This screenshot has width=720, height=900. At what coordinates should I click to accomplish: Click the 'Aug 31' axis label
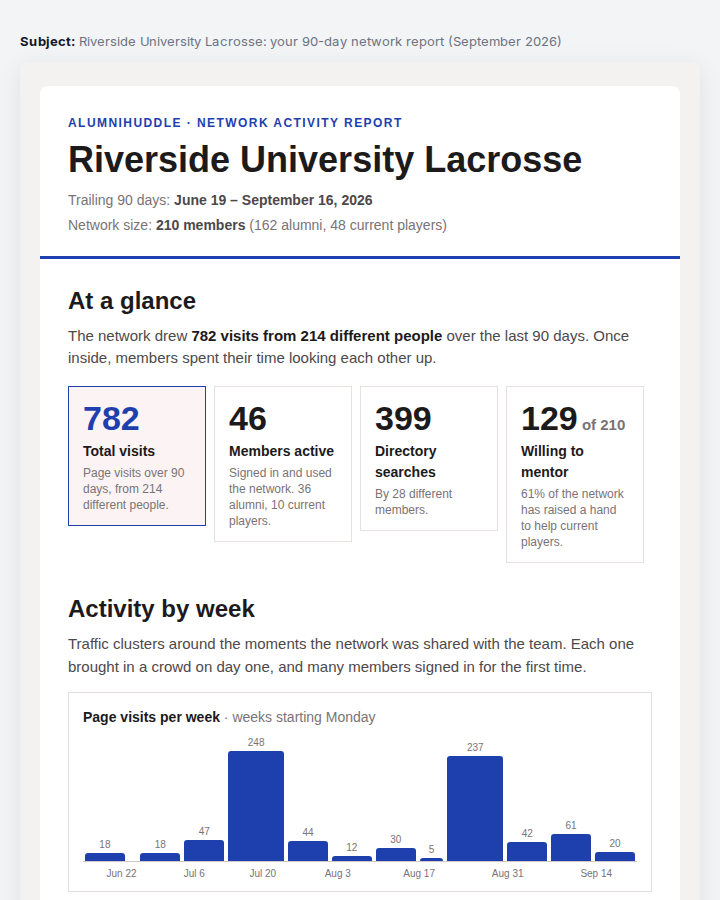pos(508,873)
